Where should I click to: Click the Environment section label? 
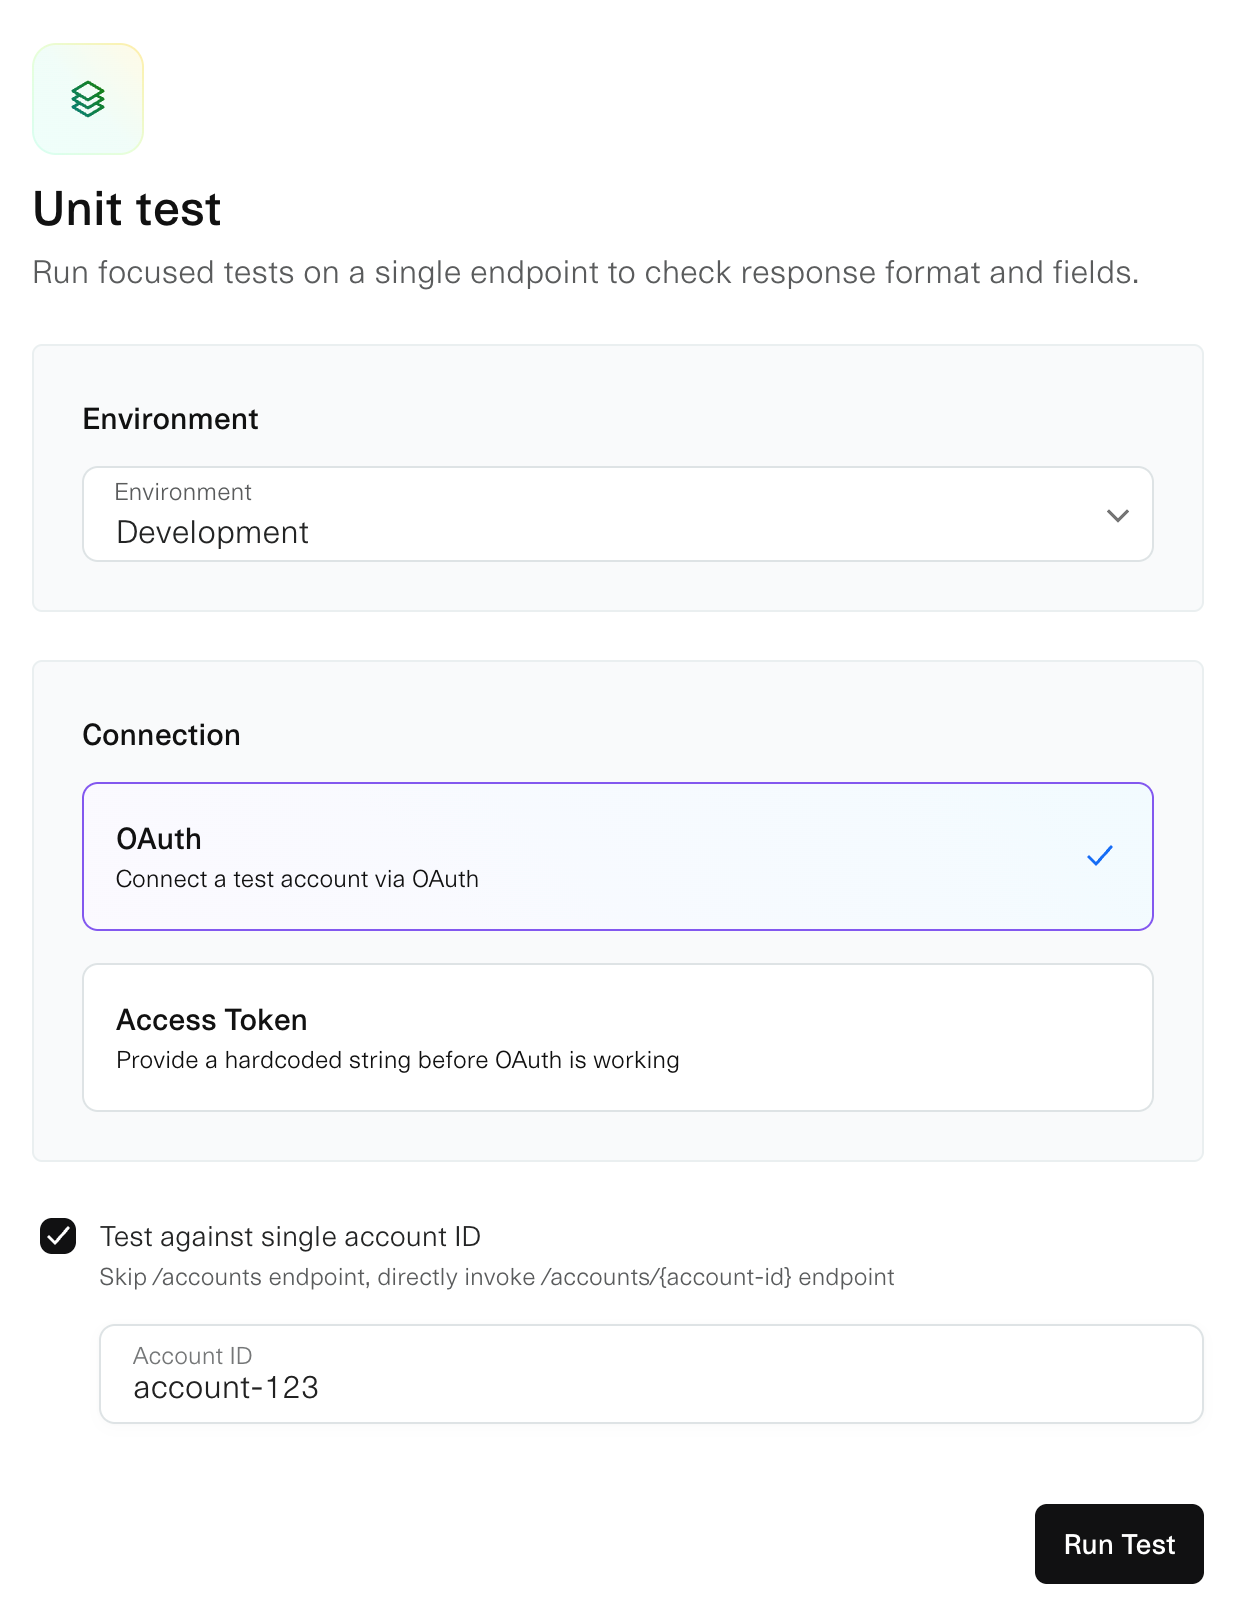click(171, 419)
